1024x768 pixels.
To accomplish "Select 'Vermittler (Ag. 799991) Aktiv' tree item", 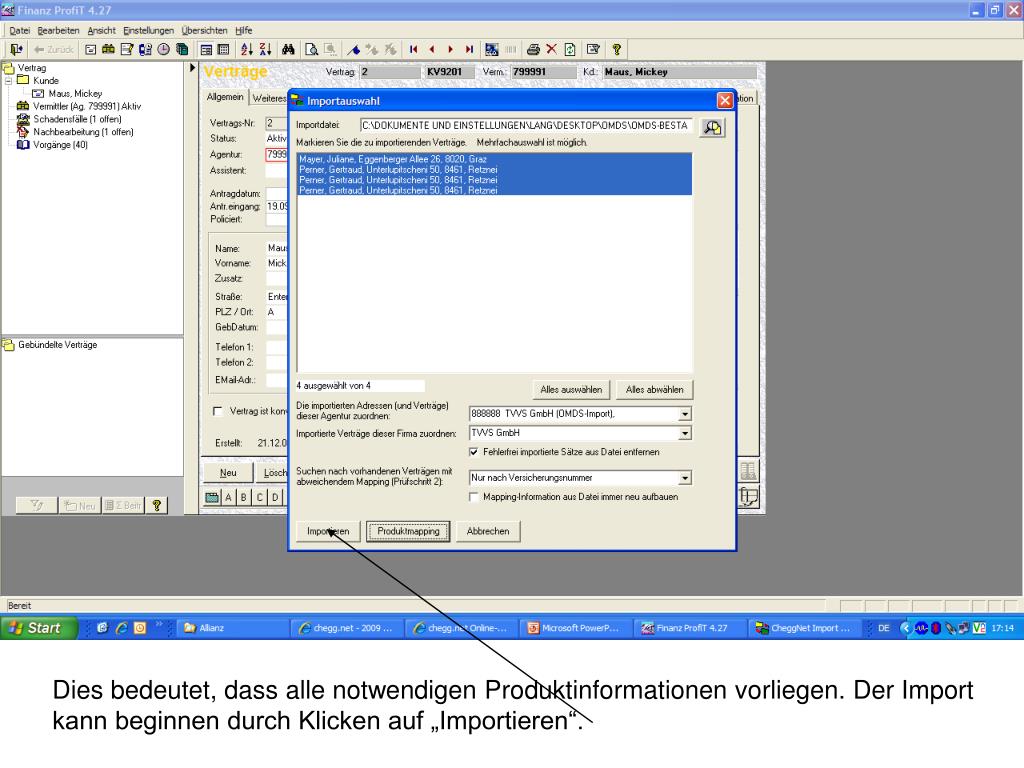I will [87, 106].
